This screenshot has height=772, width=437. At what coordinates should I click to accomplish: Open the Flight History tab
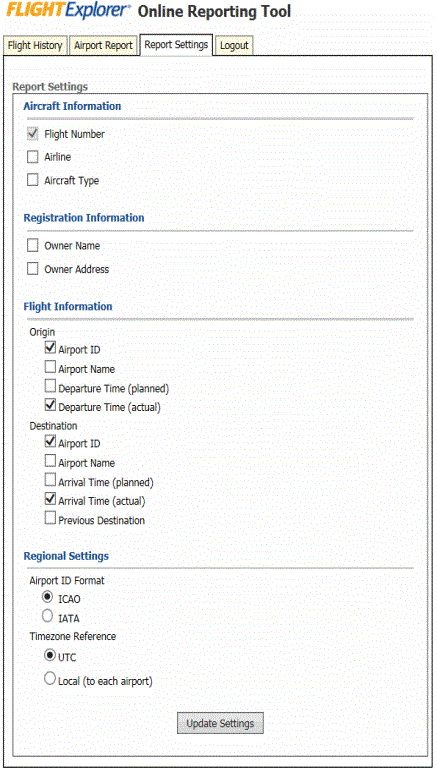coord(35,46)
